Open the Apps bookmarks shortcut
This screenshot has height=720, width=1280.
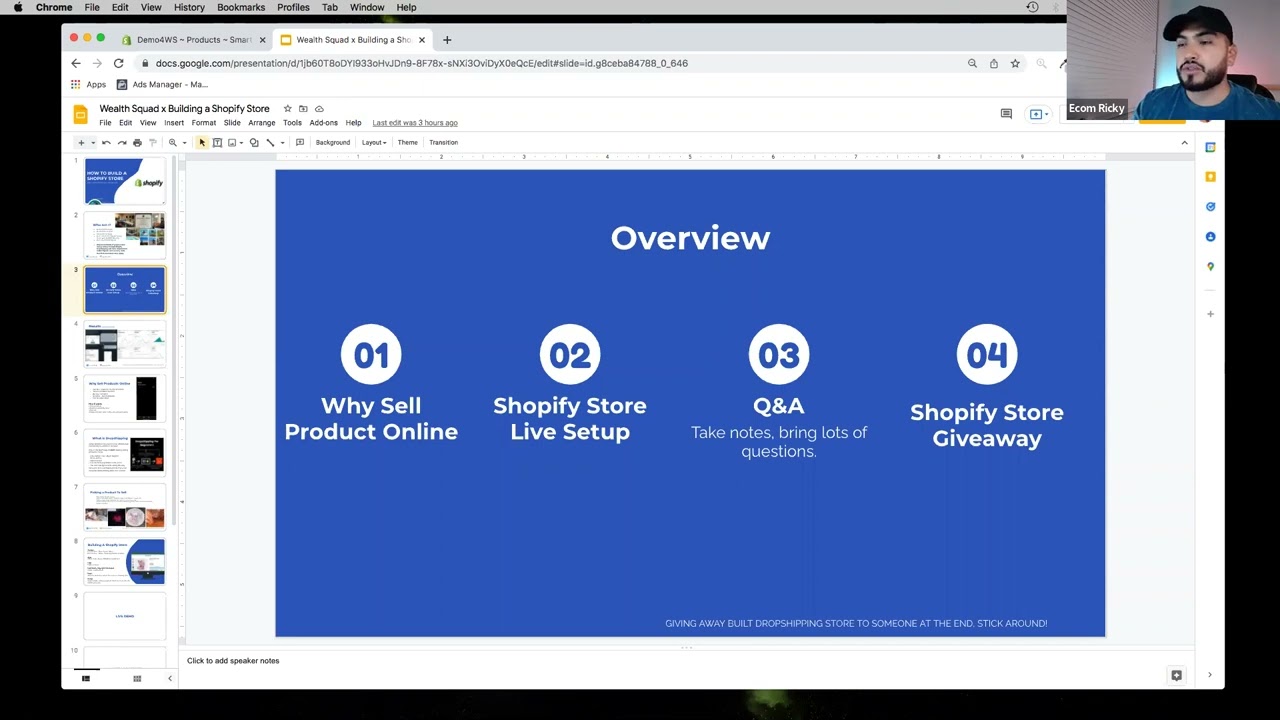88,85
